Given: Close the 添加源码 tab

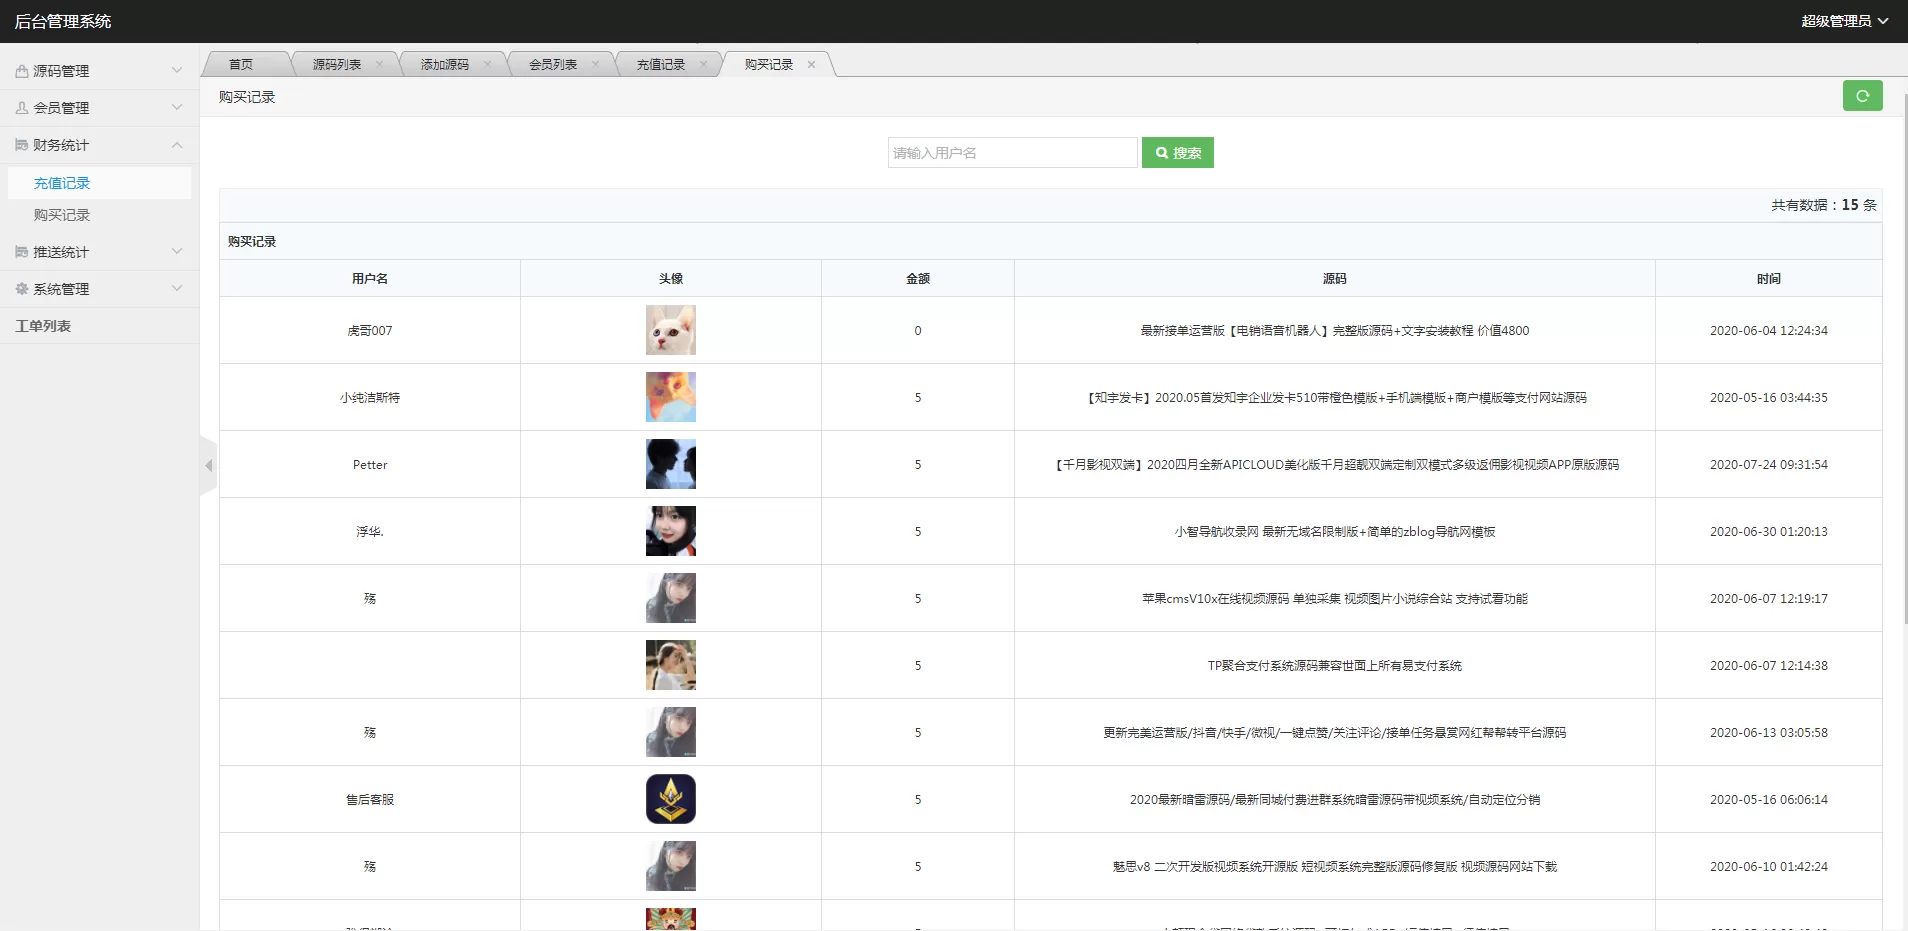Looking at the screenshot, I should point(487,63).
